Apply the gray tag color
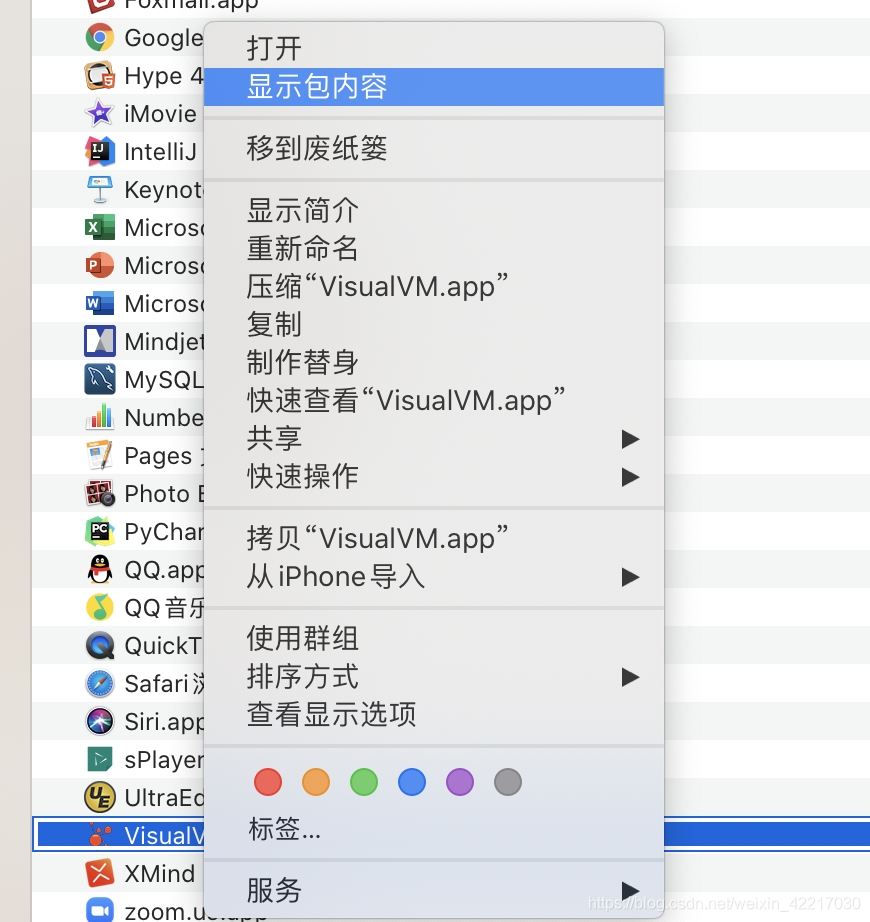The width and height of the screenshot is (870, 922). [508, 782]
